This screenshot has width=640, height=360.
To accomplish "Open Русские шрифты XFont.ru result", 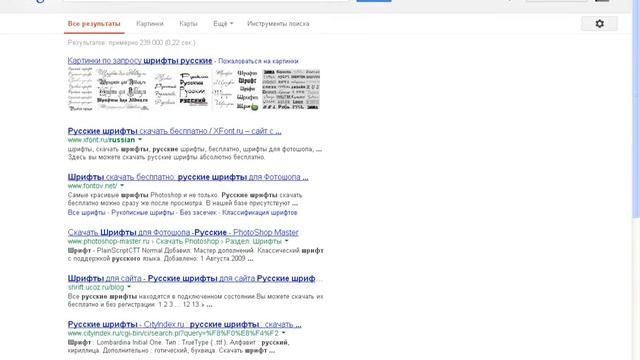I will (174, 131).
